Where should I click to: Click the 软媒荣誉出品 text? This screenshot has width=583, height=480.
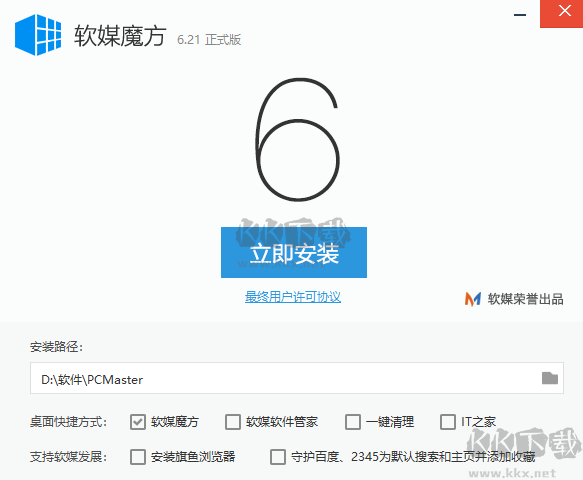(525, 299)
